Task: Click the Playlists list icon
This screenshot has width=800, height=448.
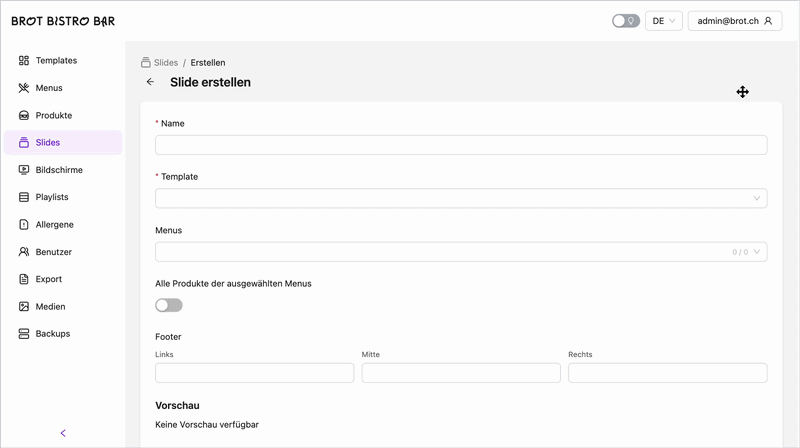Action: pos(23,197)
